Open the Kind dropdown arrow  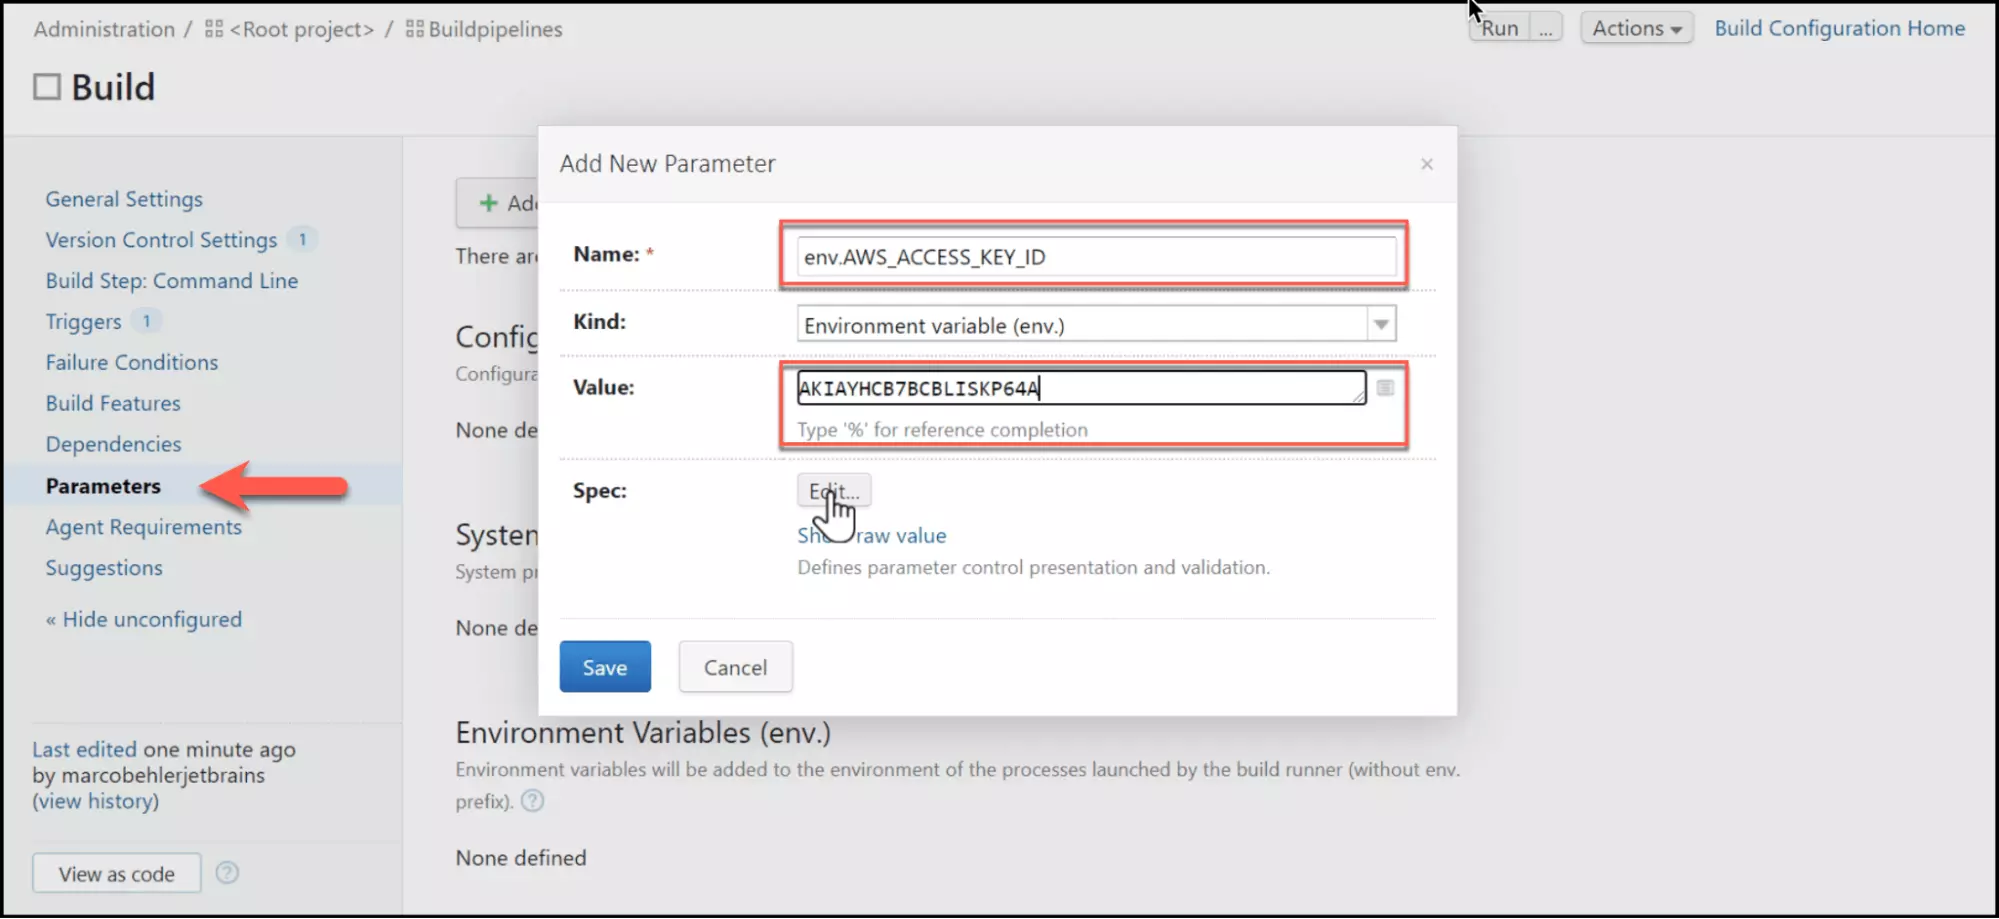pyautogui.click(x=1381, y=325)
